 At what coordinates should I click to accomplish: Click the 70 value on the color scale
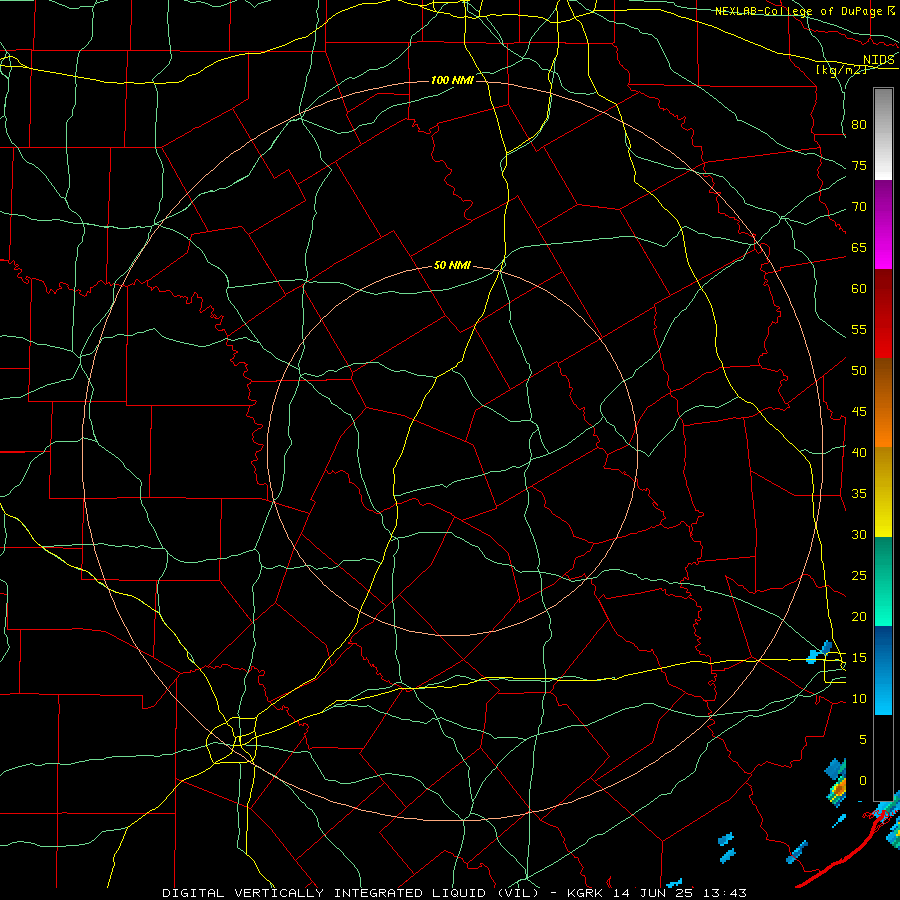pyautogui.click(x=859, y=207)
